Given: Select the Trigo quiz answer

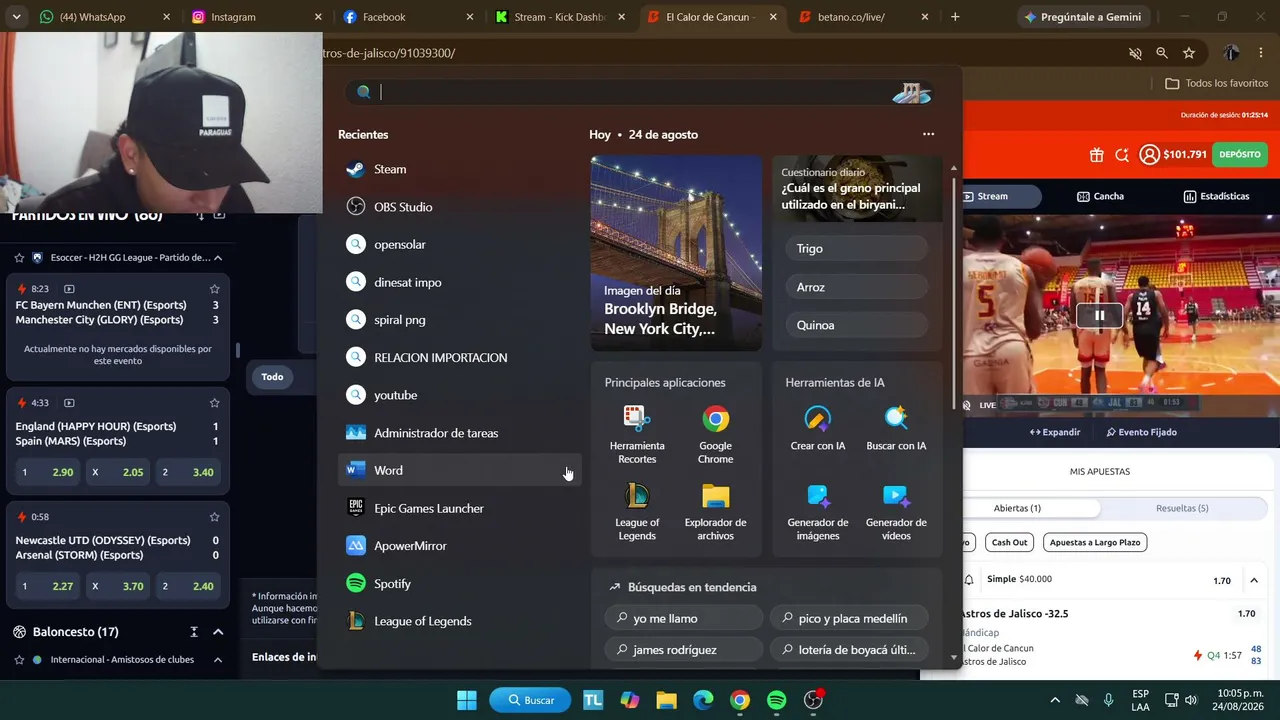Looking at the screenshot, I should coord(856,248).
